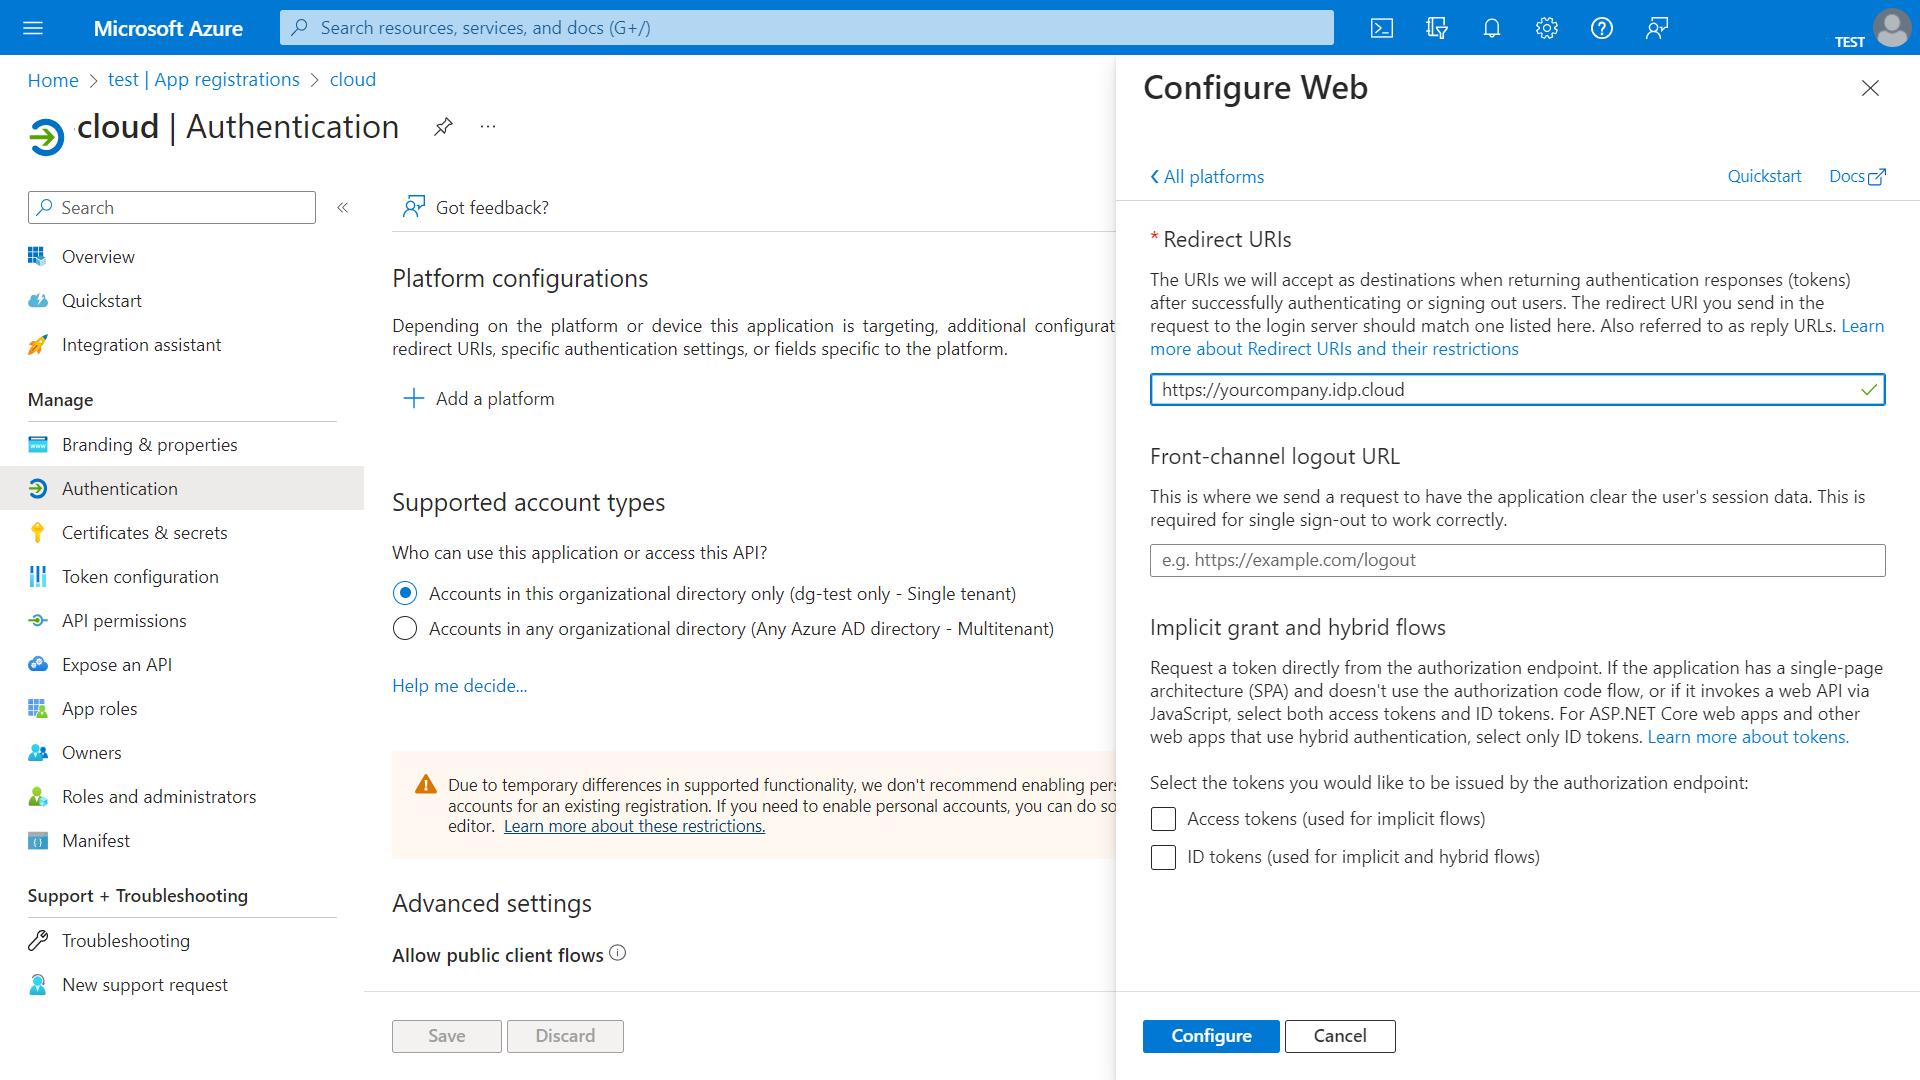Click the plus icon for Add a platform
The image size is (1920, 1080).
tap(414, 398)
